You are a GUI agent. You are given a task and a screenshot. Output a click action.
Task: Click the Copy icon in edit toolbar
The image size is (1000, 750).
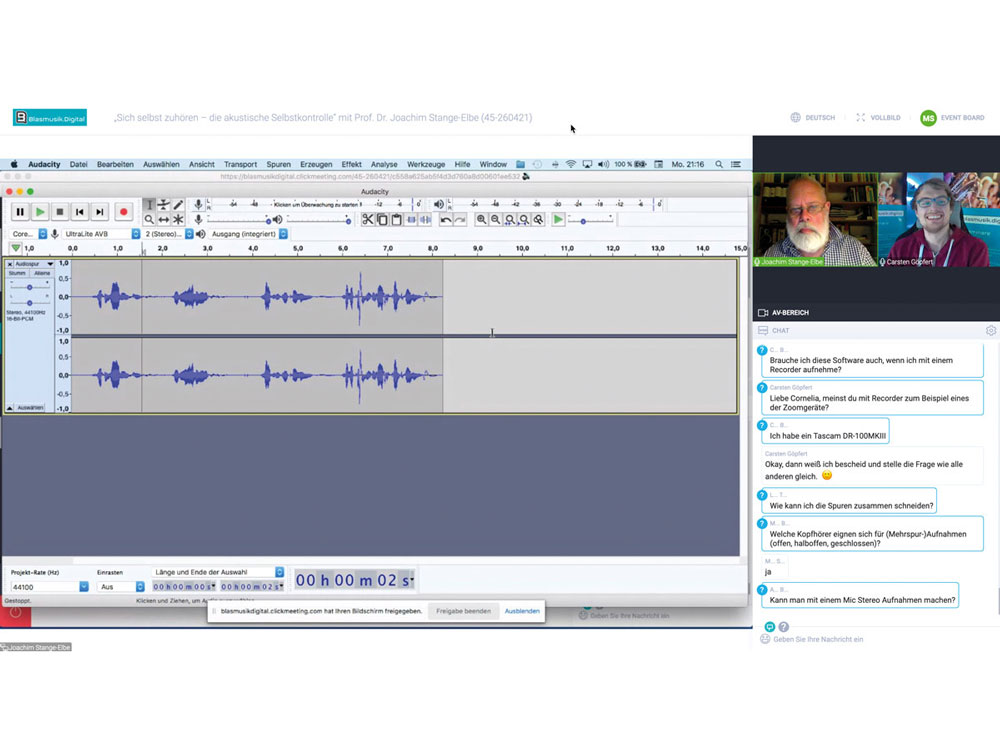[x=382, y=219]
